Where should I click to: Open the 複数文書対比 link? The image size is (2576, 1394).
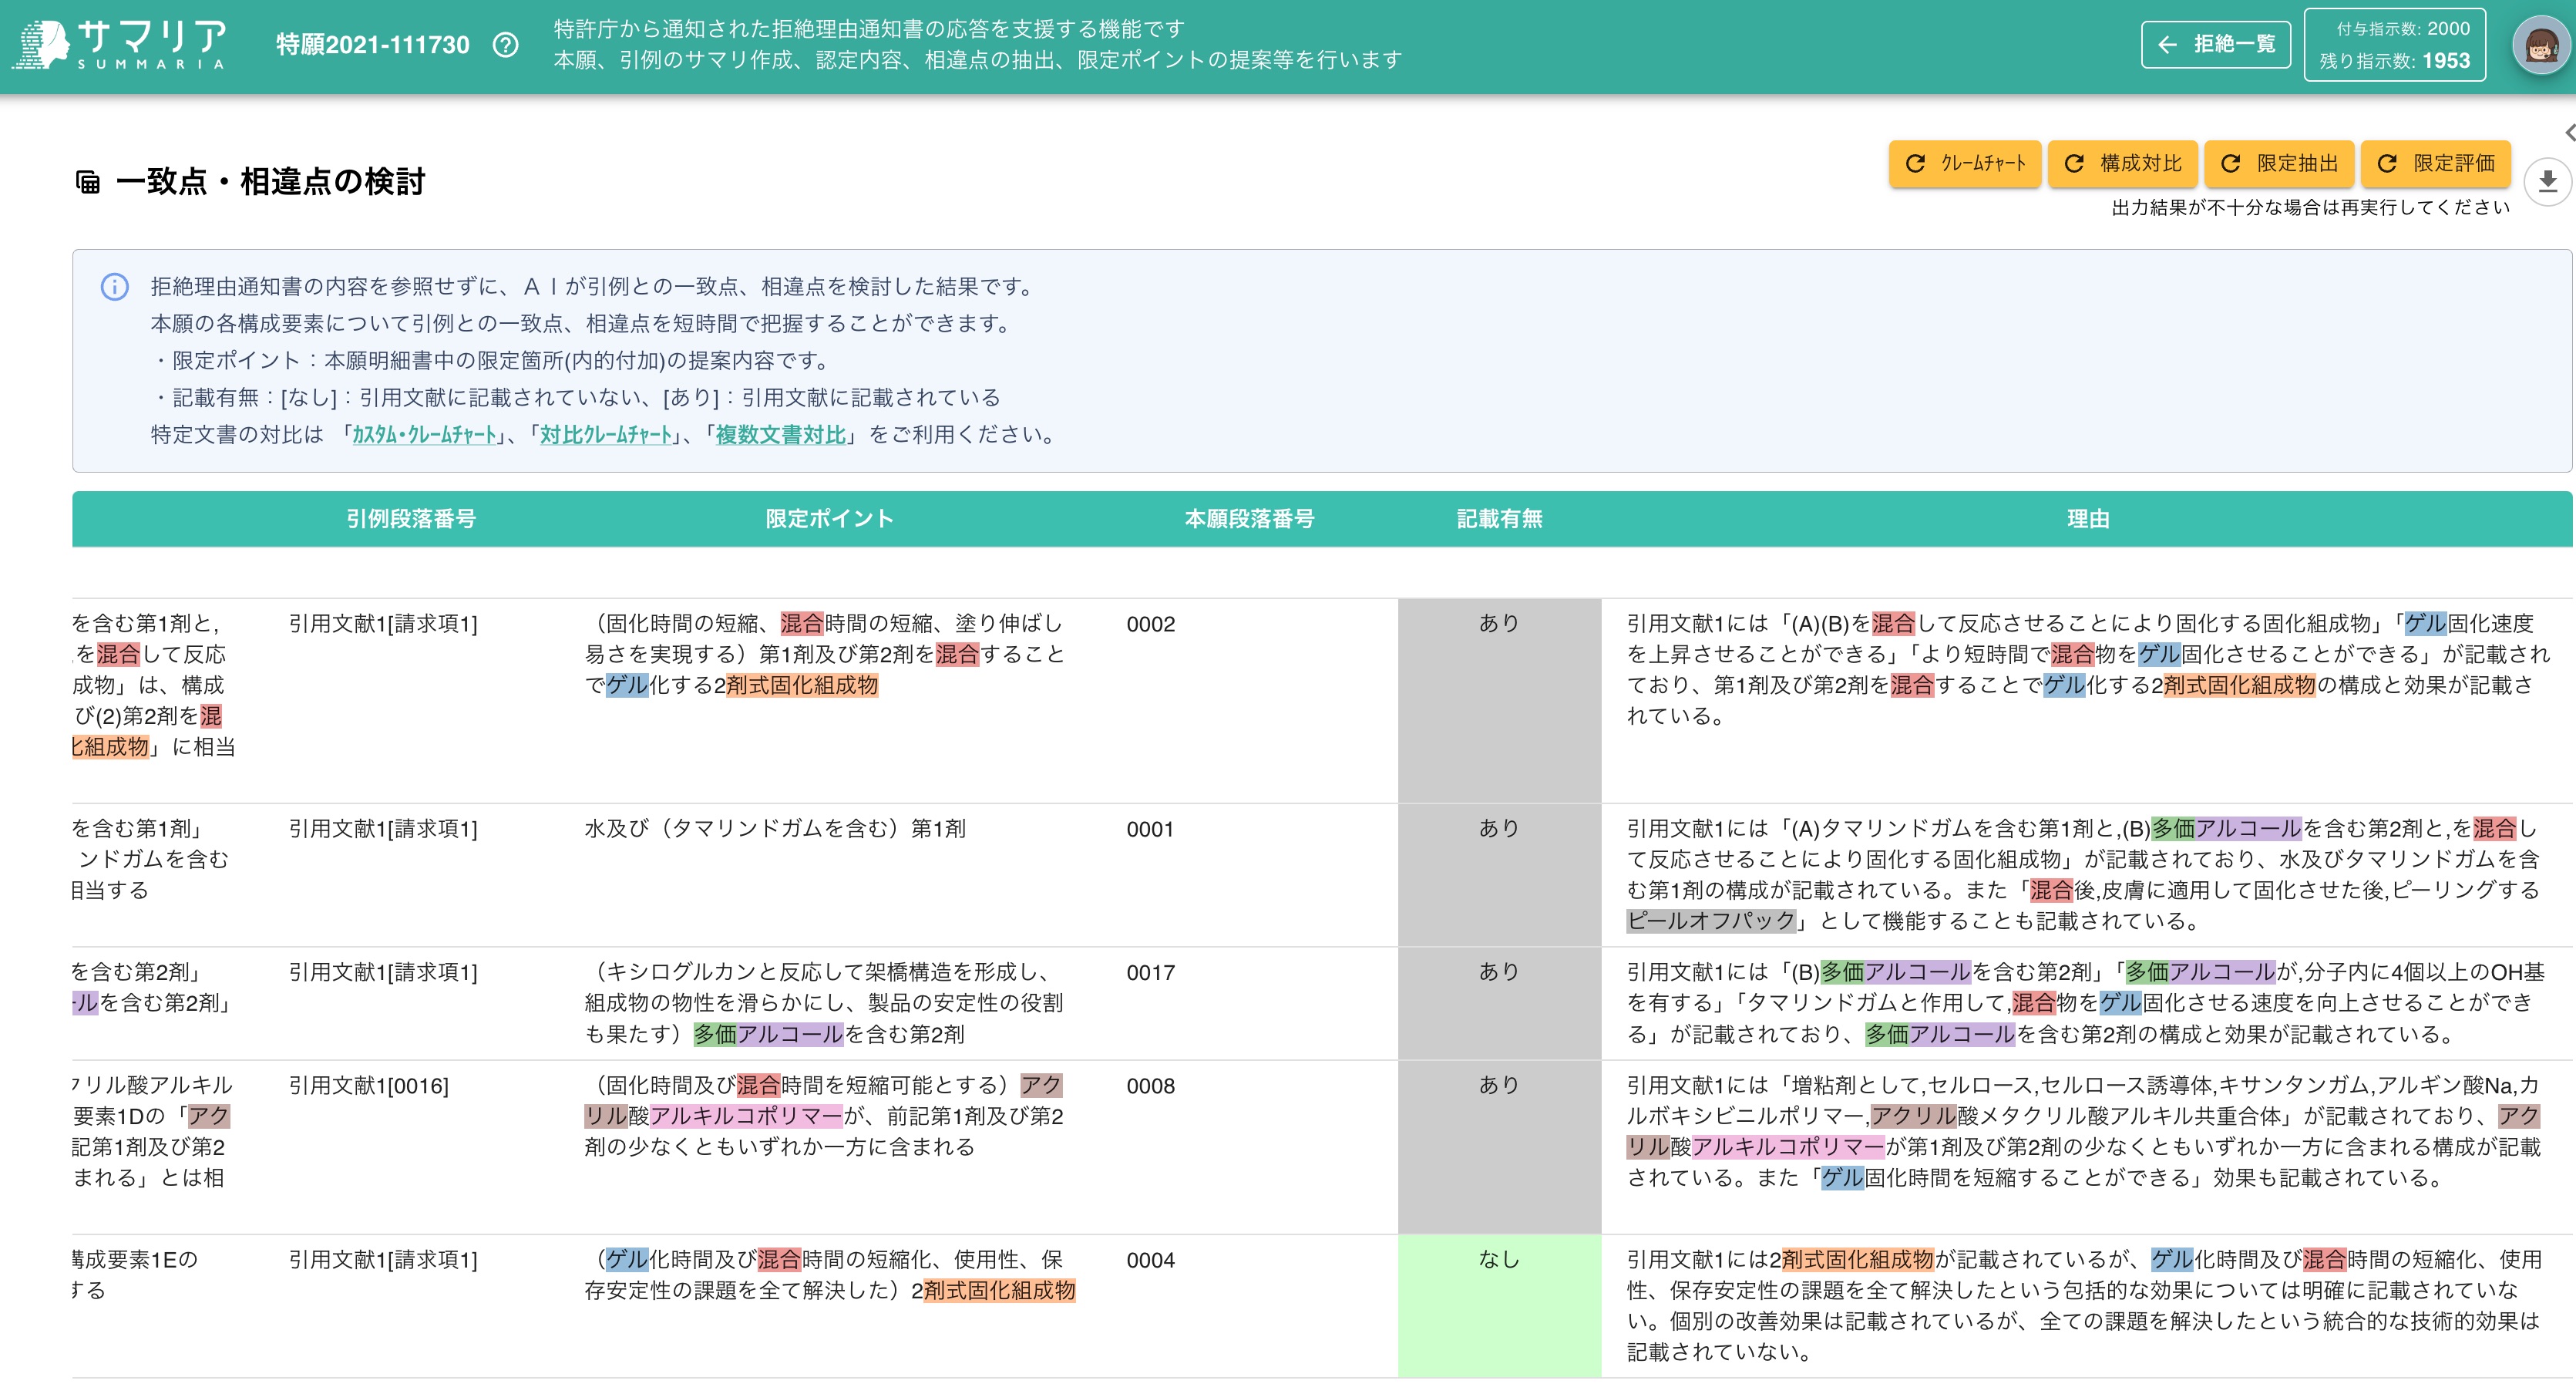point(775,435)
